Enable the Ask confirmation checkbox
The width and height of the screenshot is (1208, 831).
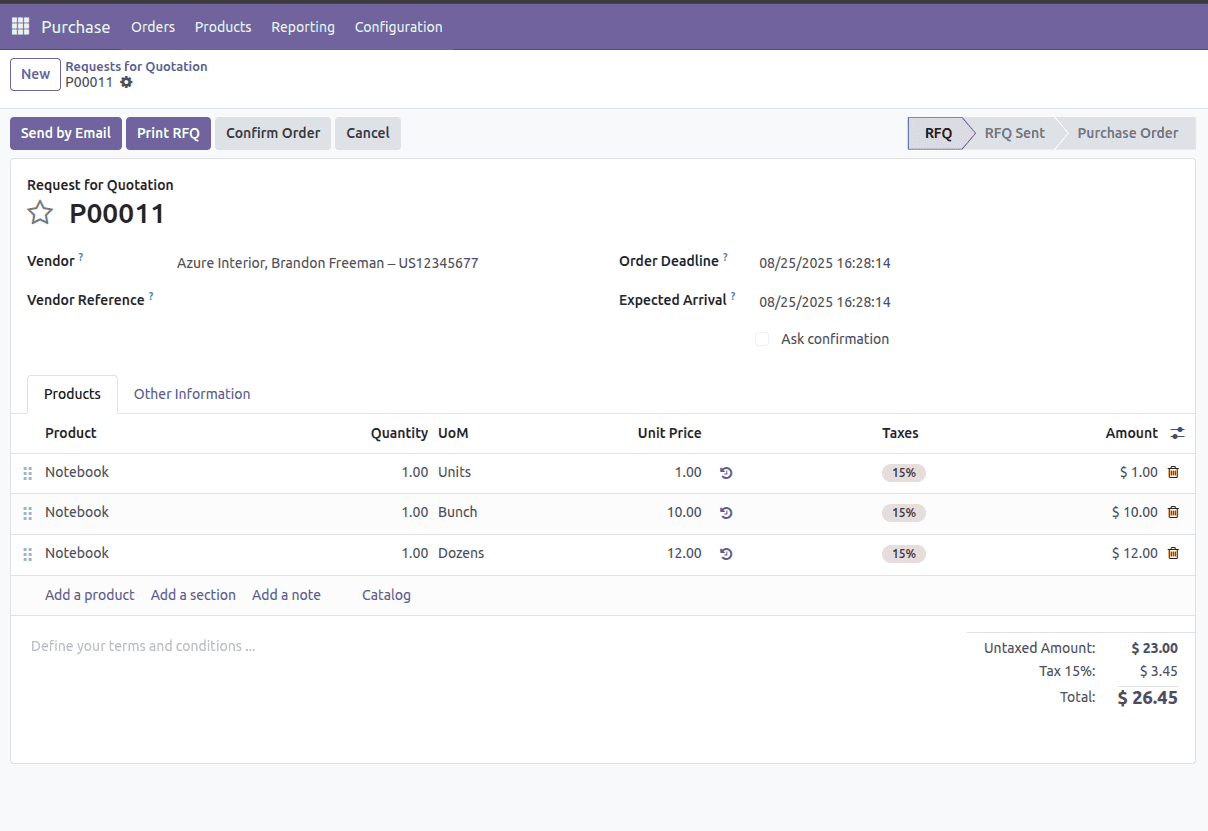tap(762, 339)
